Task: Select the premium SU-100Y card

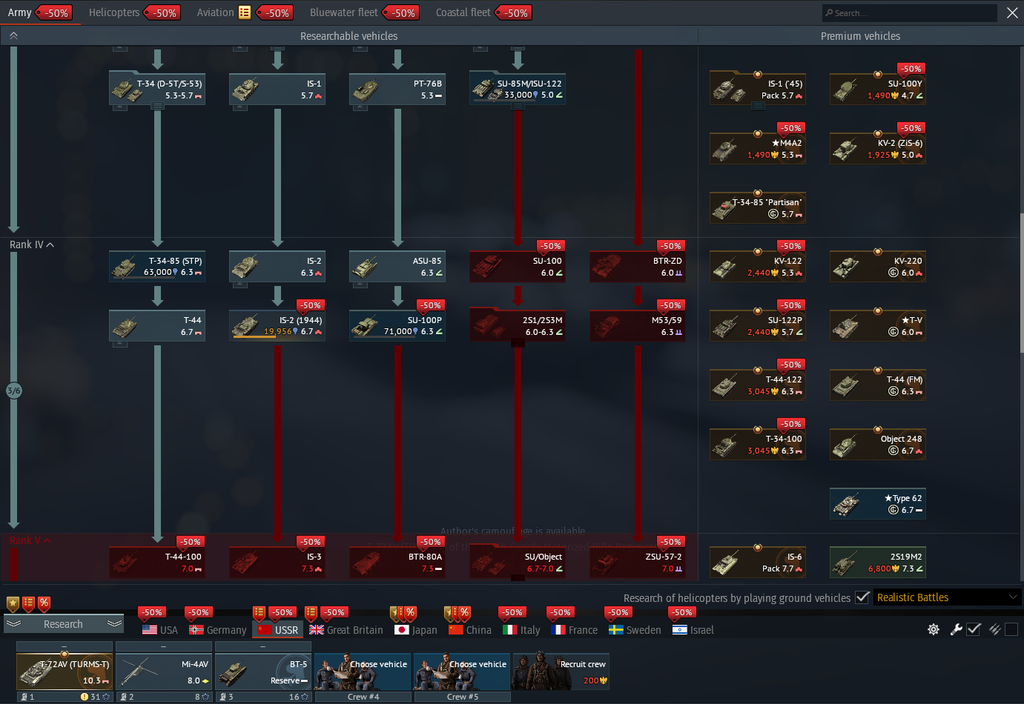Action: 878,89
